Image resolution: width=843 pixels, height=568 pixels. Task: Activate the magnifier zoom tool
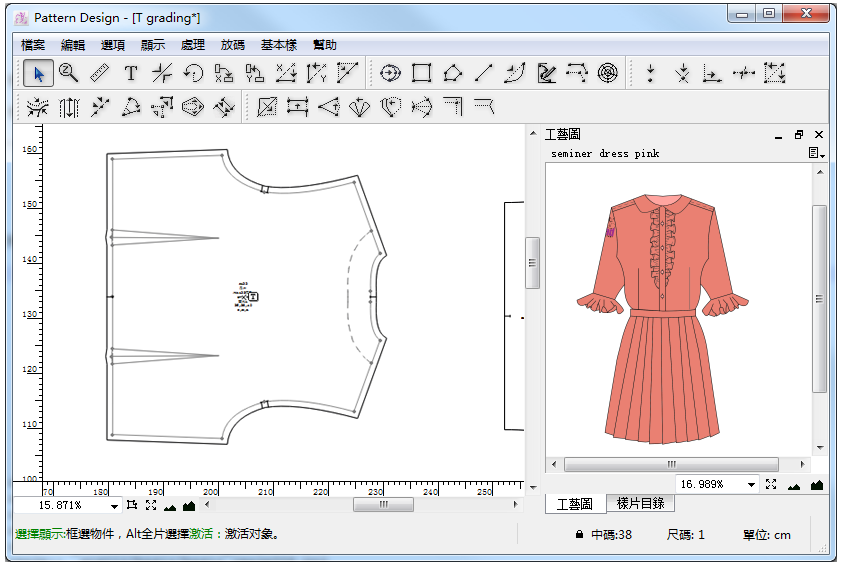point(68,73)
